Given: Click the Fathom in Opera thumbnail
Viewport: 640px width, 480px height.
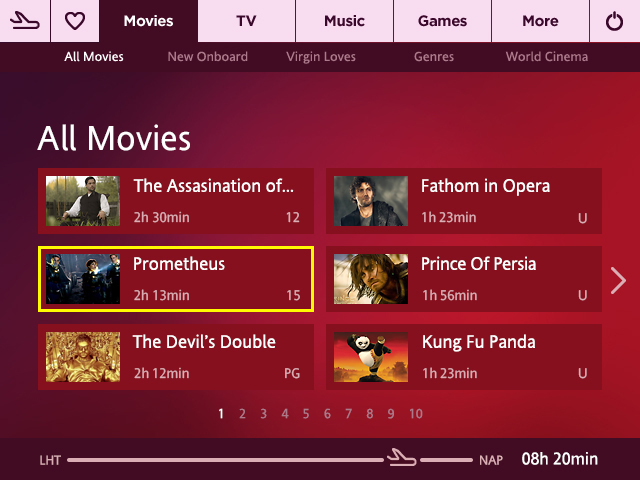Looking at the screenshot, I should tap(371, 201).
